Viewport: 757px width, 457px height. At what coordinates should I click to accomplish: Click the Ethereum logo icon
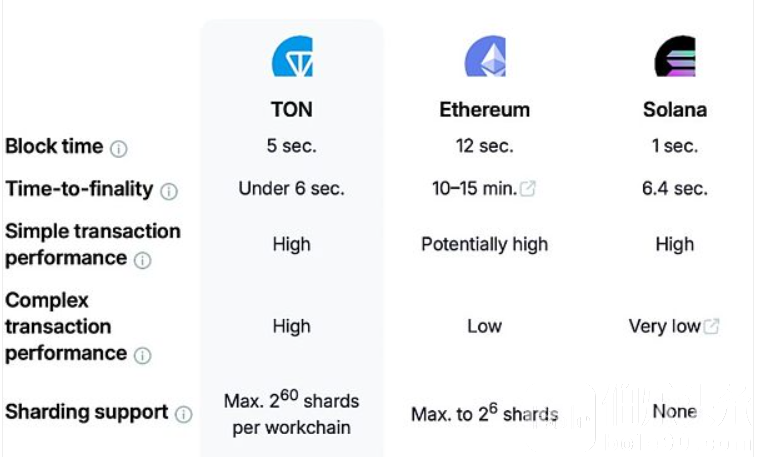pos(485,56)
